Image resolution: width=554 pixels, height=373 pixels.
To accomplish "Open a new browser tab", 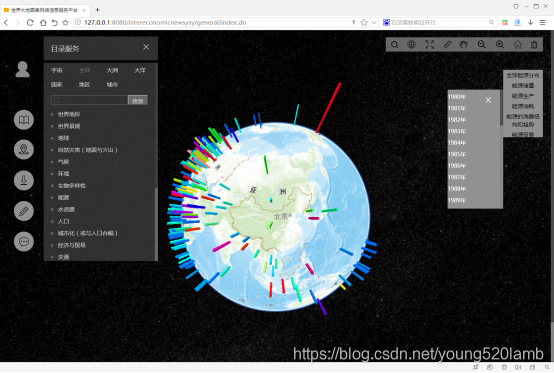I will (98, 10).
